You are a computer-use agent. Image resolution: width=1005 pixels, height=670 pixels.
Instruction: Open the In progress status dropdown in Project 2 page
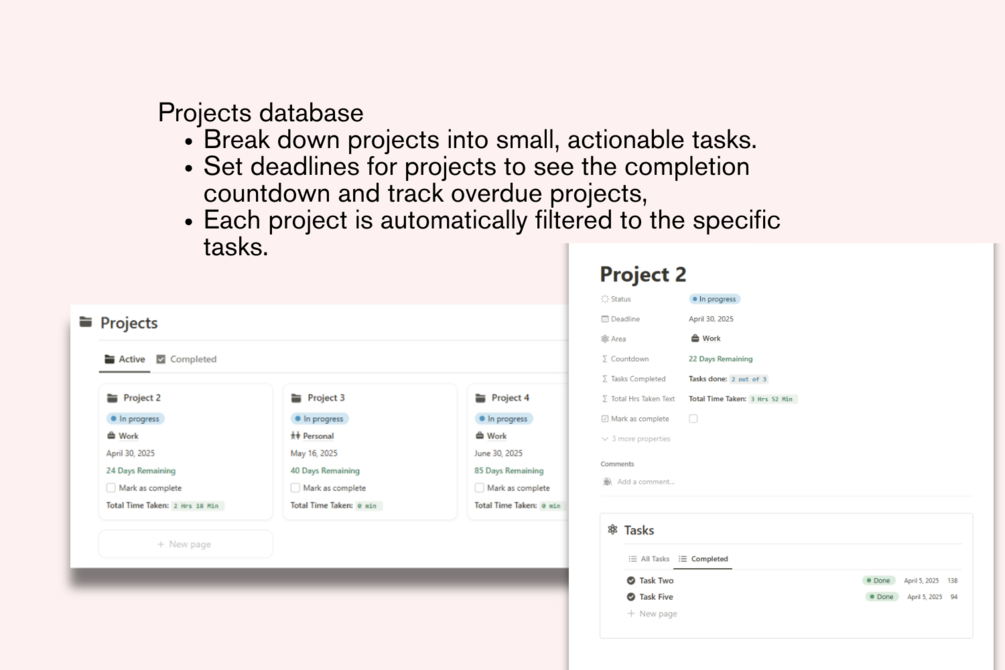[715, 299]
